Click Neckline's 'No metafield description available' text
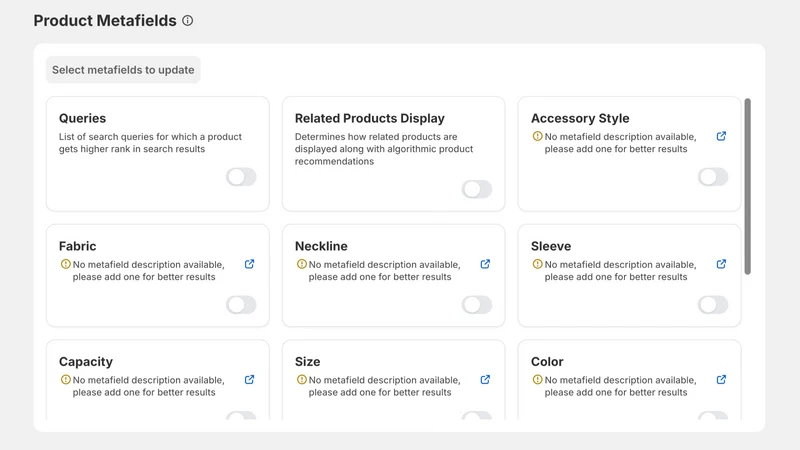Viewport: 800px width, 450px height. 384,271
